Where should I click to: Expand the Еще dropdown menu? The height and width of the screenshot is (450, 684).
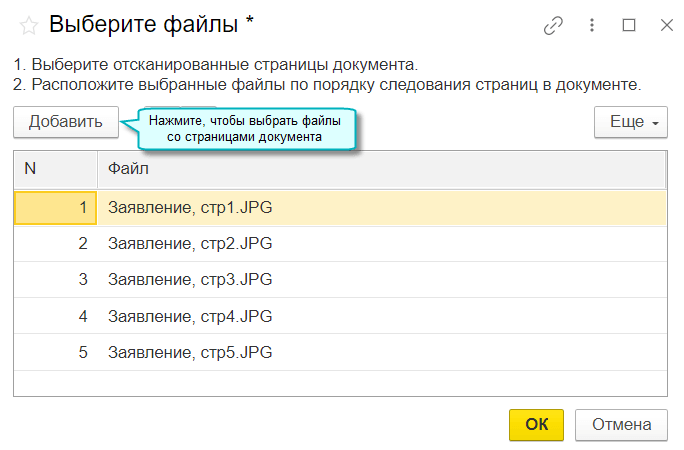point(630,122)
